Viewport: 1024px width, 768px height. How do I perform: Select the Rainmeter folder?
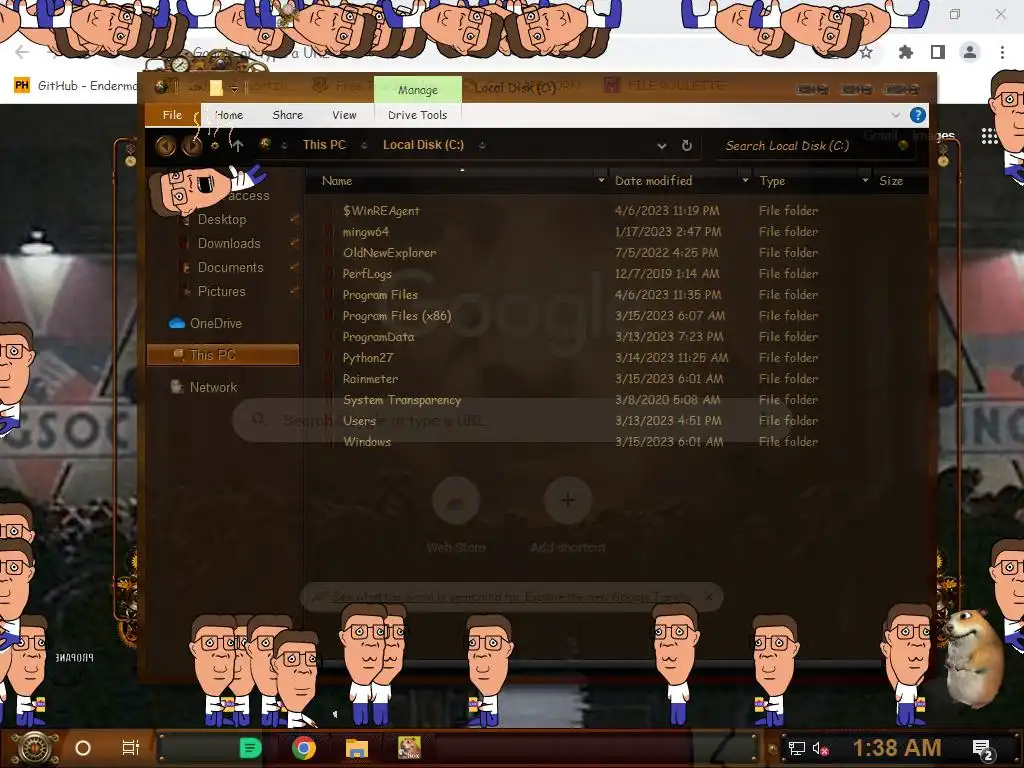(370, 379)
